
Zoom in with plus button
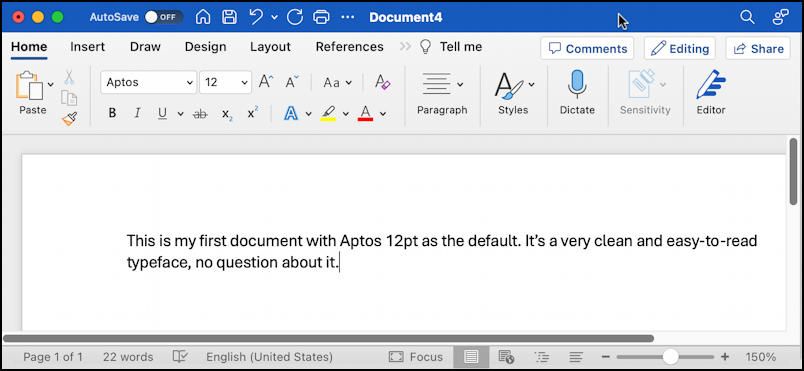point(725,357)
